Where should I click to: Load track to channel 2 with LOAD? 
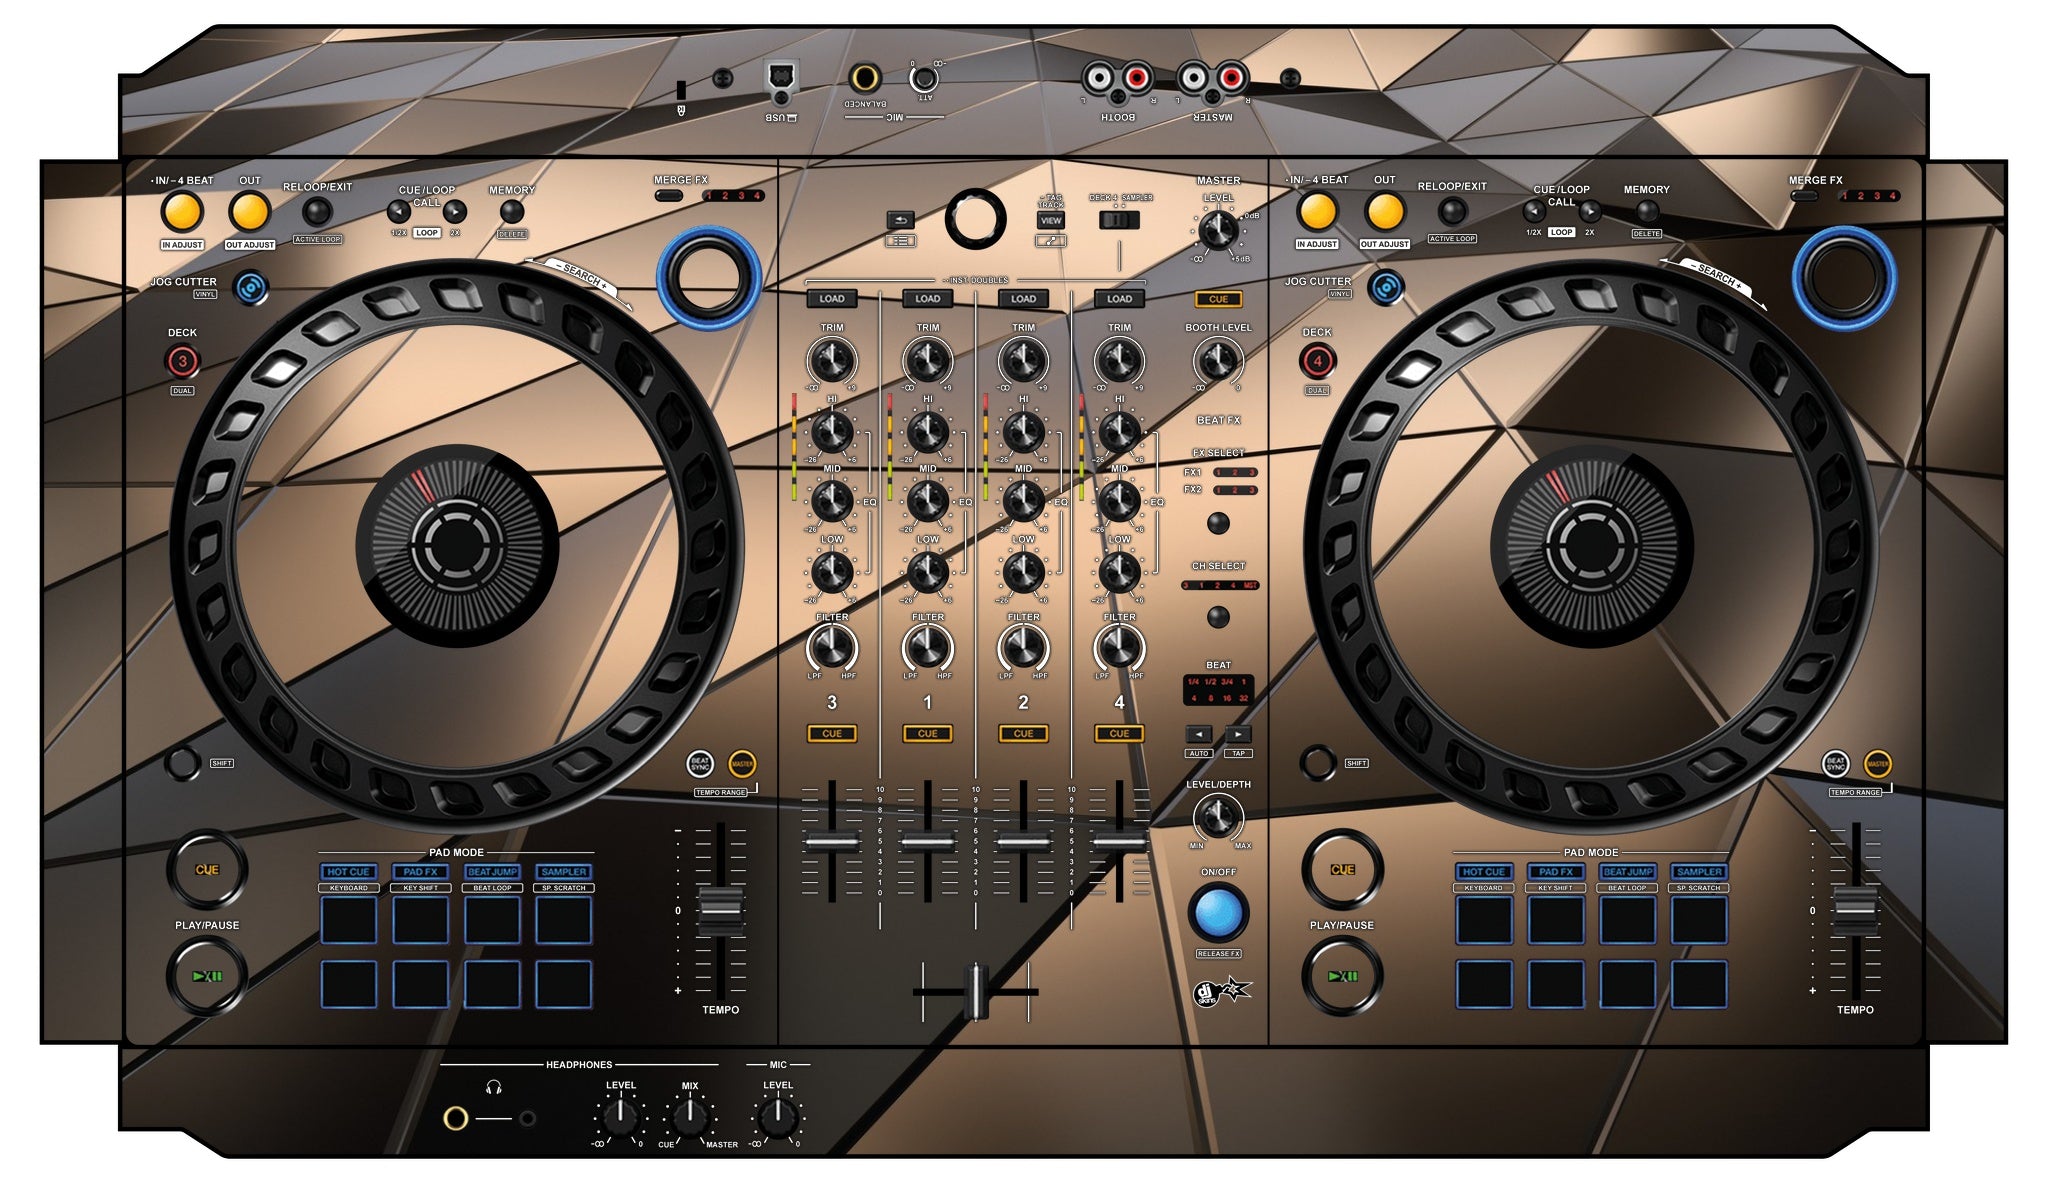[1023, 299]
